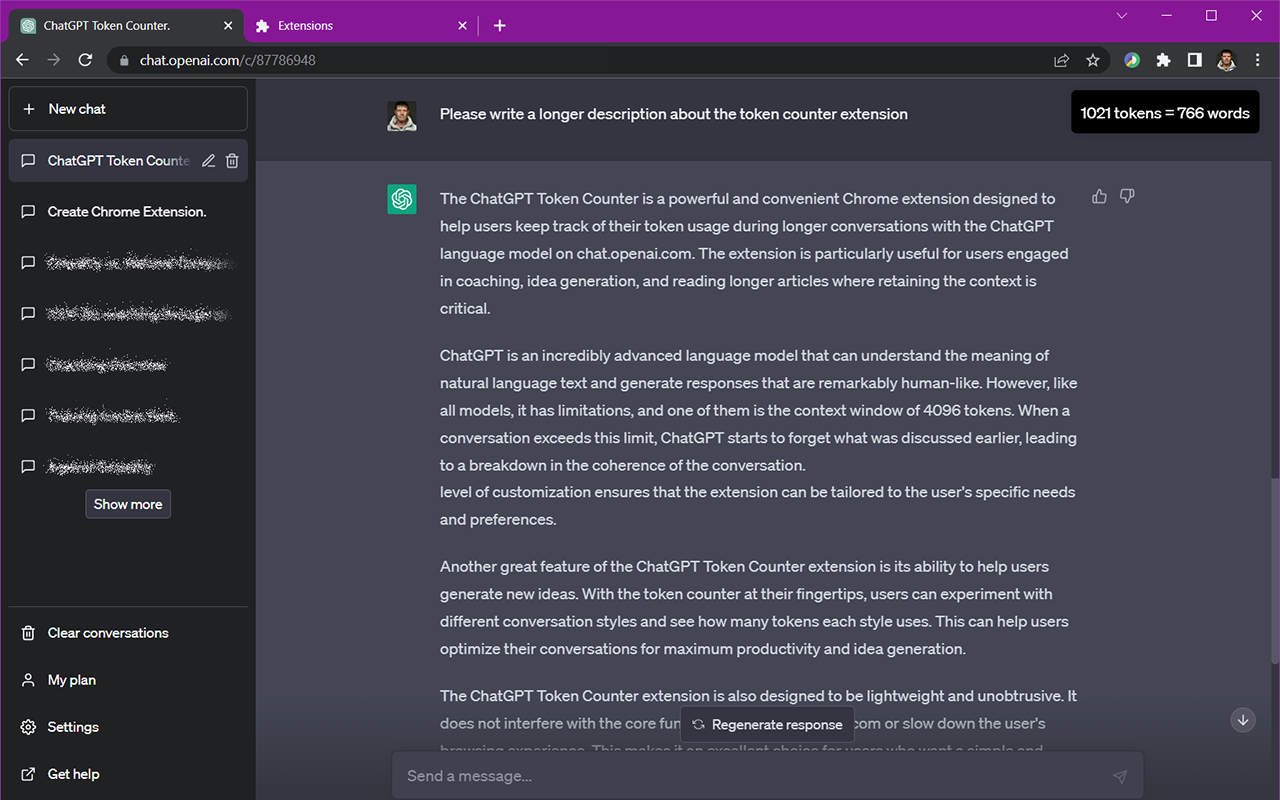Delete the ChatGPT Token Counter chat with the trash icon
Screen dimensions: 1280x800
(x=232, y=161)
